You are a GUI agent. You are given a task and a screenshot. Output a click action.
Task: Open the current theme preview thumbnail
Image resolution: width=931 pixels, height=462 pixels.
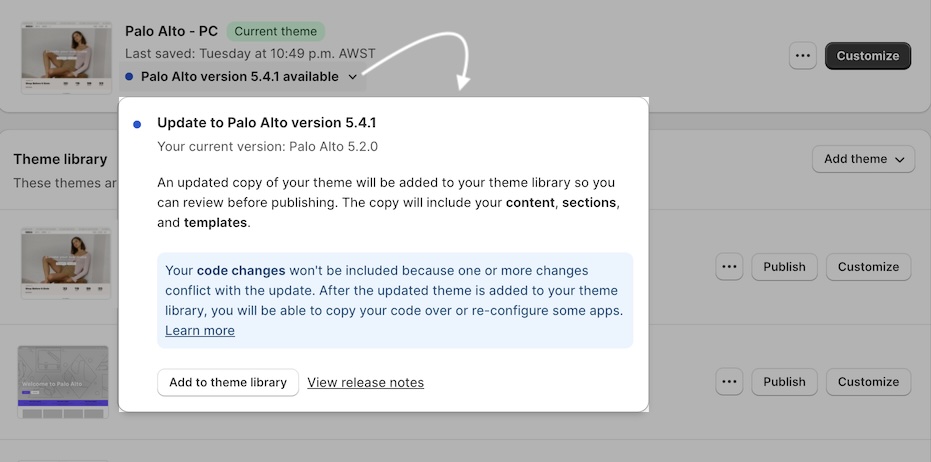66,58
